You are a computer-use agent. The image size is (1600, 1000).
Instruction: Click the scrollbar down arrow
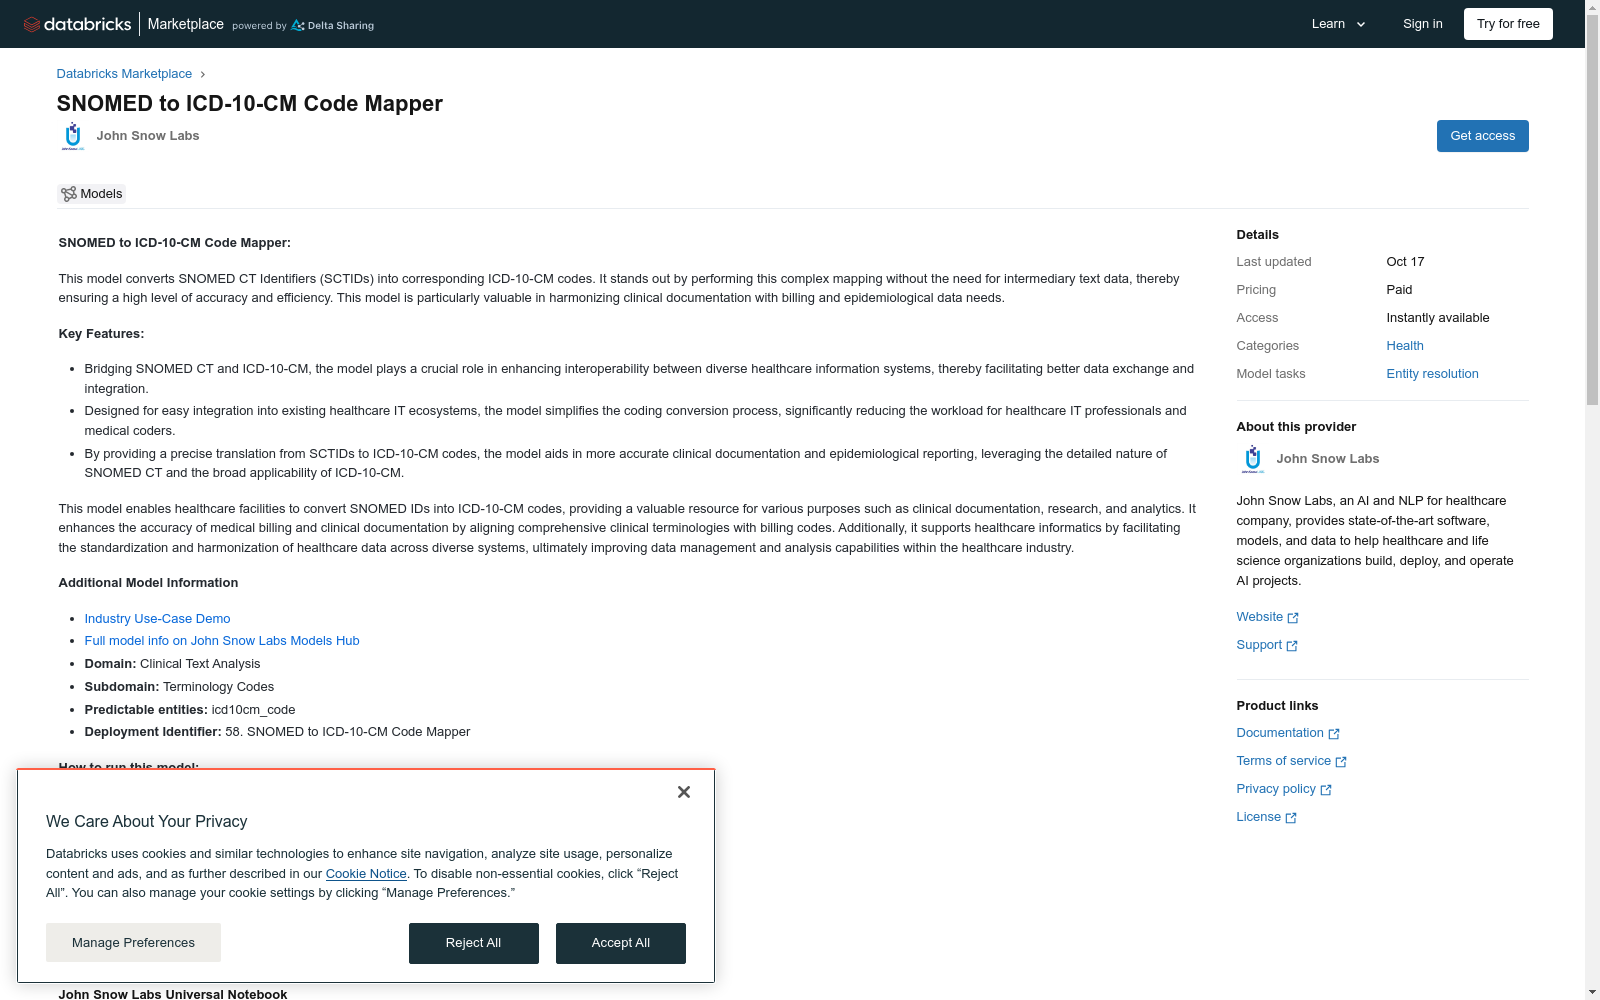(x=1592, y=992)
